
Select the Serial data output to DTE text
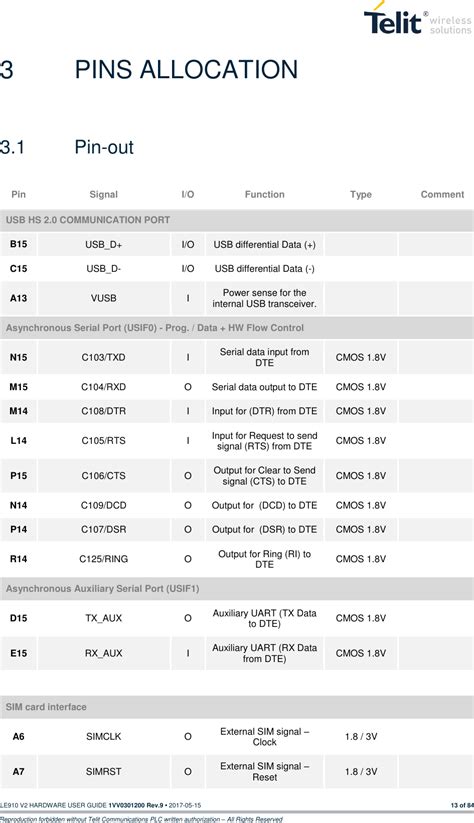click(x=265, y=387)
